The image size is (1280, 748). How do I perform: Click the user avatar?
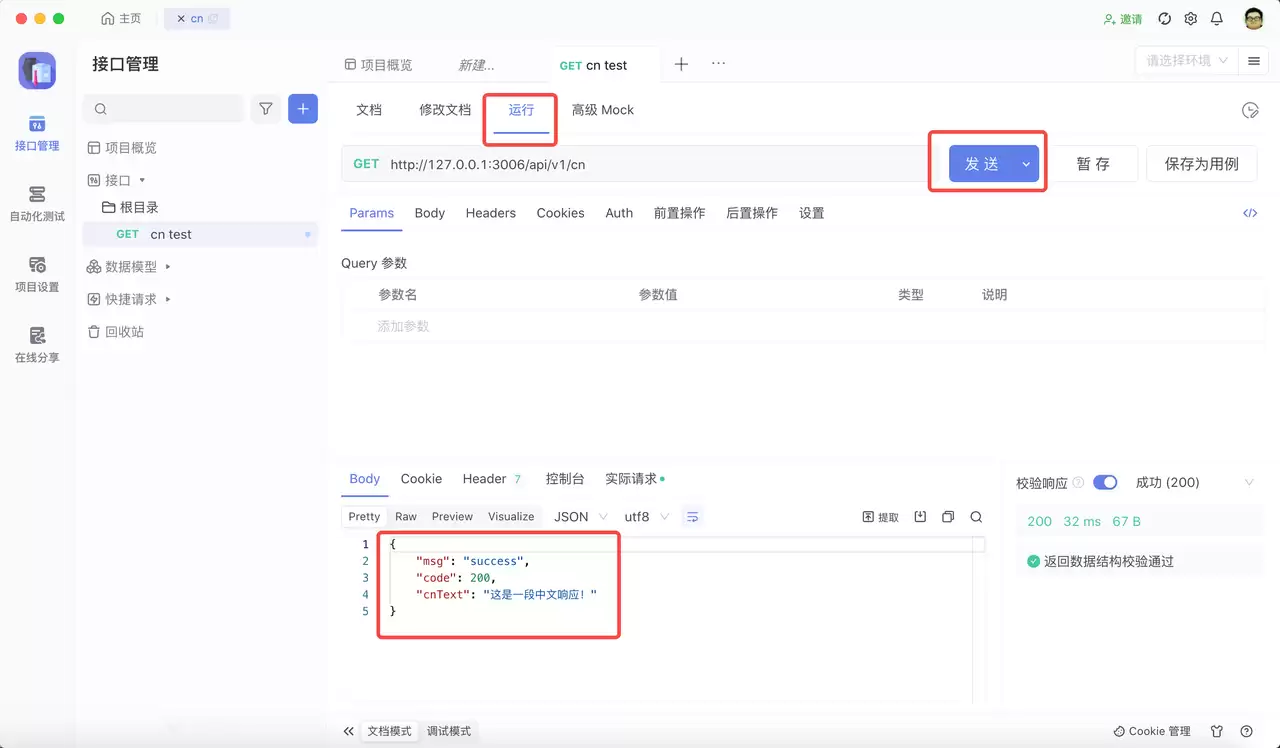[1254, 19]
